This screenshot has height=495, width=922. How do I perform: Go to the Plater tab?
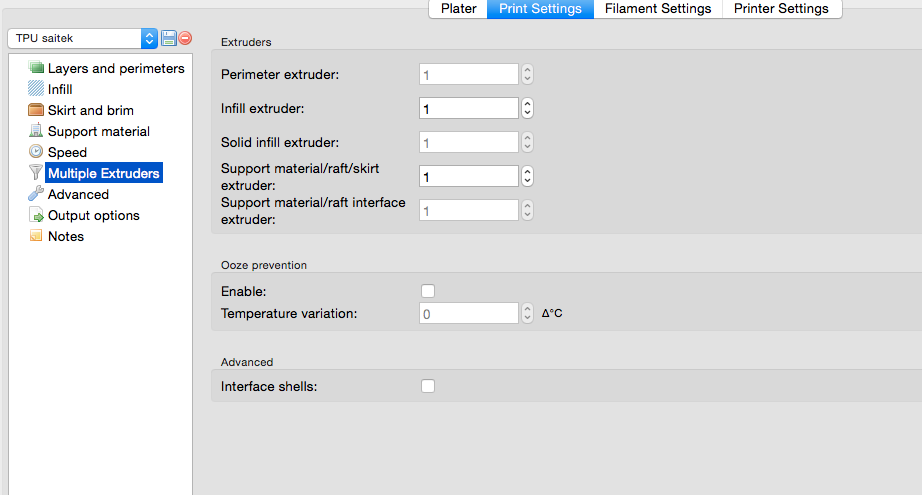(x=459, y=9)
